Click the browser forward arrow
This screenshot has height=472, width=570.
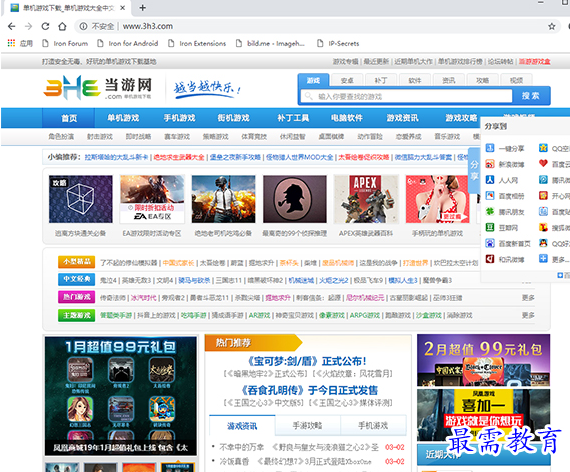point(28,26)
